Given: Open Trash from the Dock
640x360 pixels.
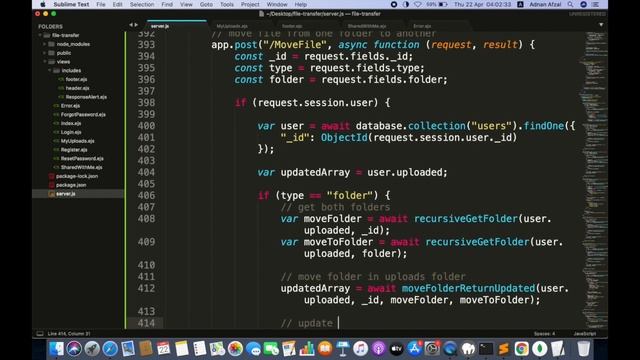Looking at the screenshot, I should pyautogui.click(x=584, y=349).
